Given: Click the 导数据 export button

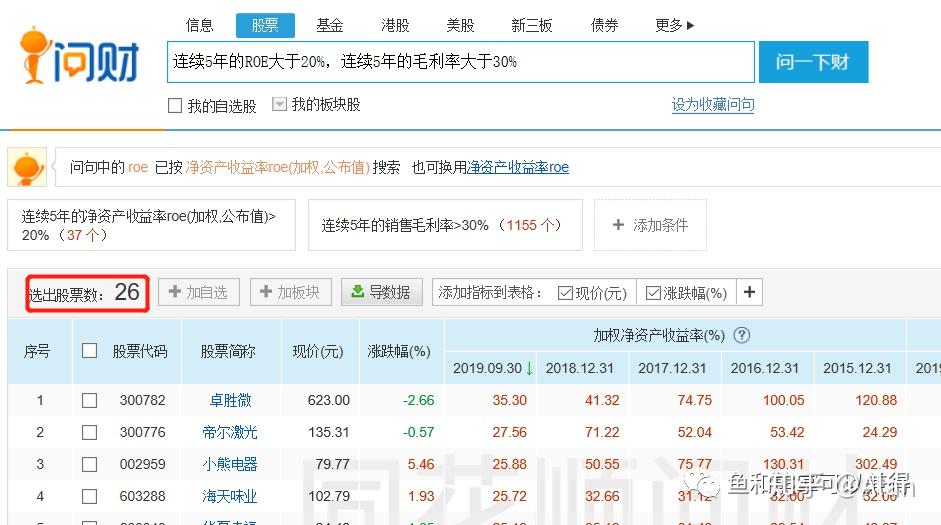Looking at the screenshot, I should click(x=382, y=292).
